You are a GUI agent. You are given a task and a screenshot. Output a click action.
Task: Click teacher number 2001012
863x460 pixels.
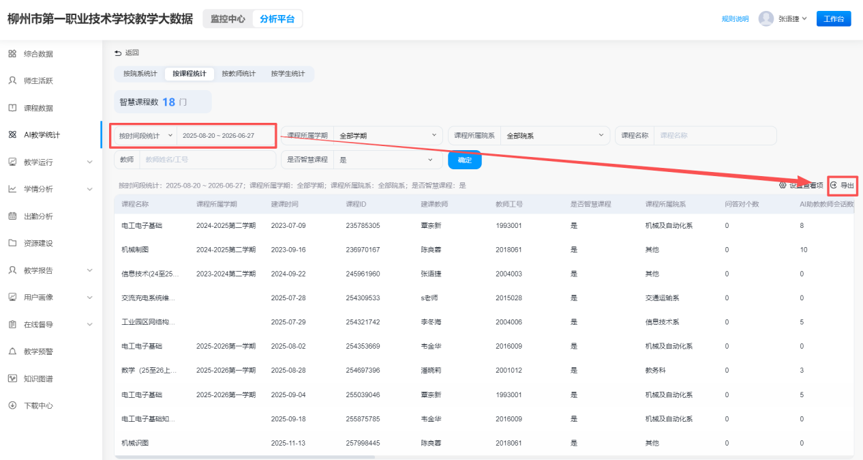(509, 370)
